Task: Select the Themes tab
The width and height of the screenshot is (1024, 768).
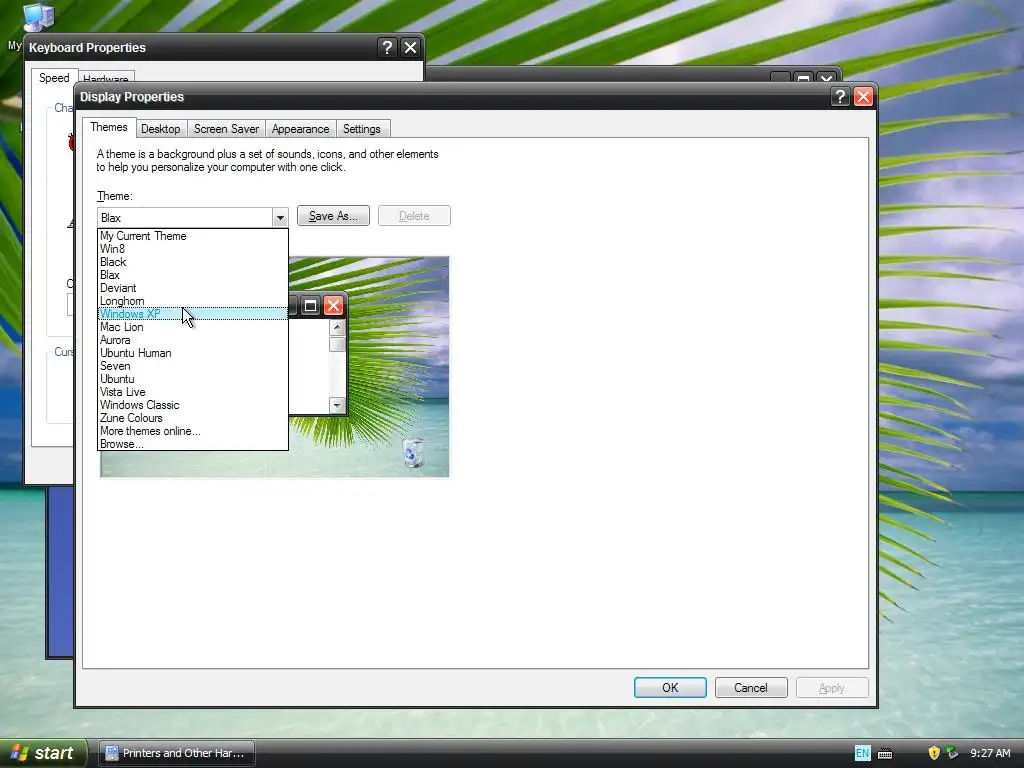Action: pyautogui.click(x=108, y=127)
